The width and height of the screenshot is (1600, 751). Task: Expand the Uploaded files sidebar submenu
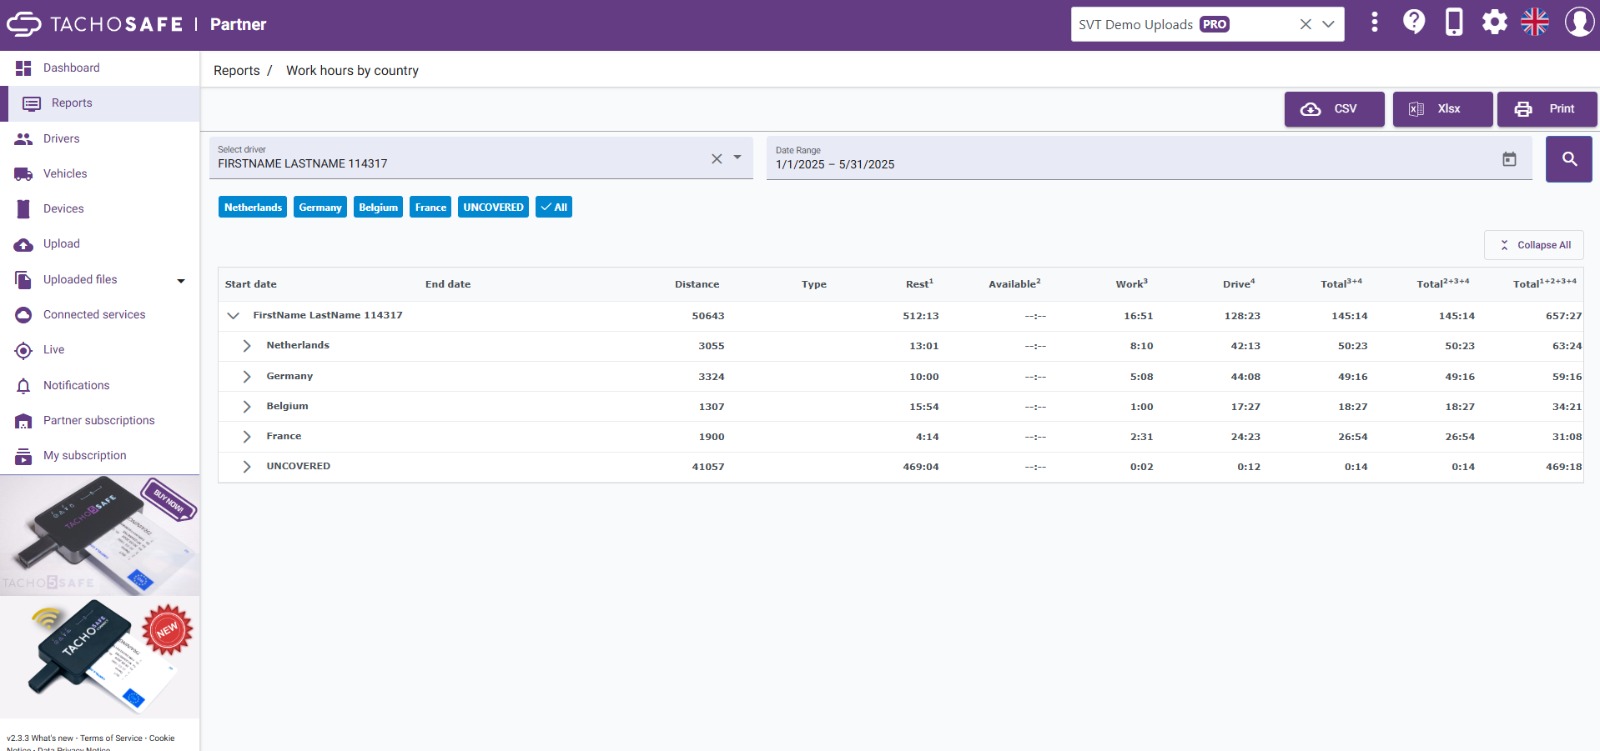click(x=181, y=280)
